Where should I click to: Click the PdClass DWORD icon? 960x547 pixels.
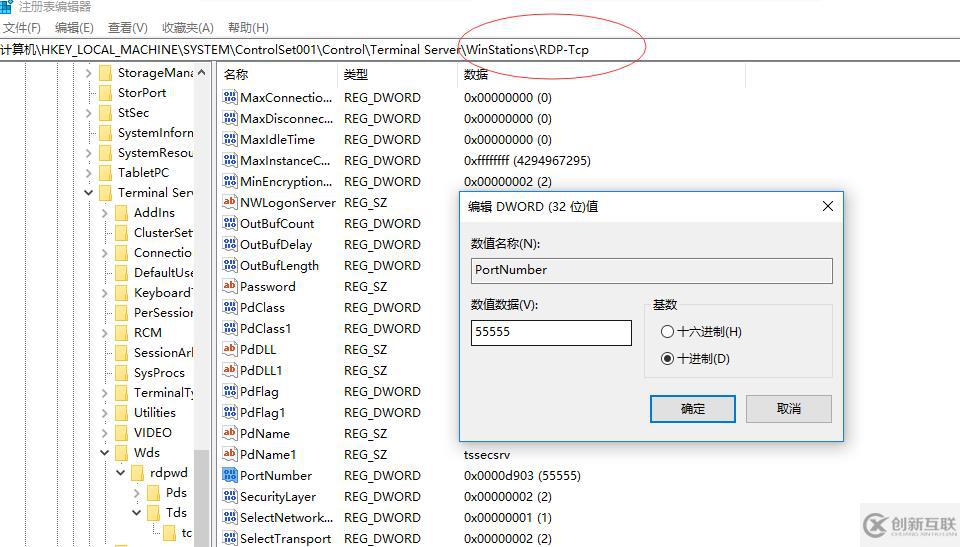[x=230, y=307]
